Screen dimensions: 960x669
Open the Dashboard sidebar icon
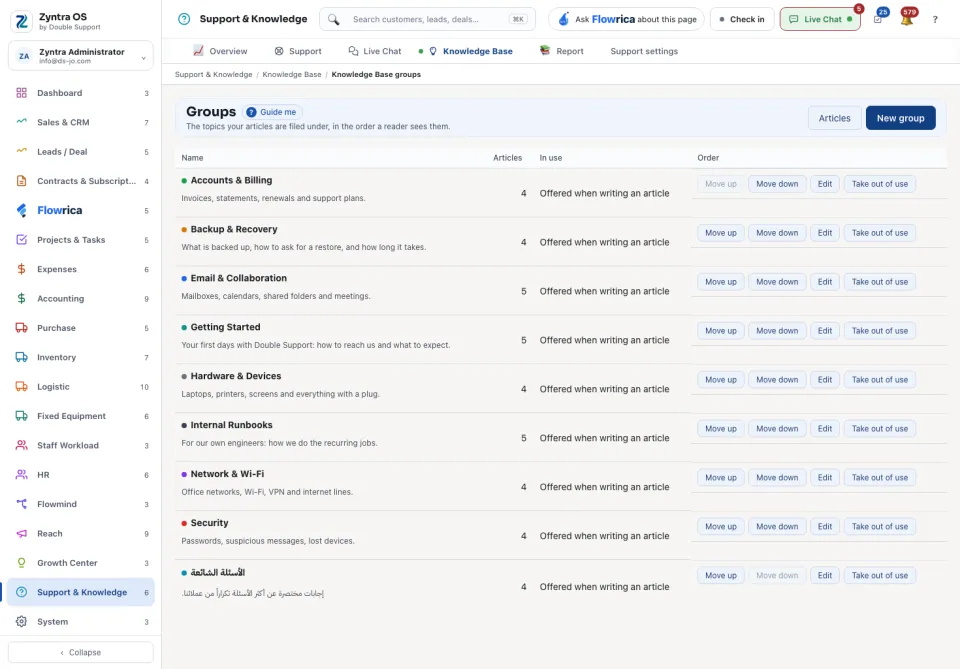pyautogui.click(x=21, y=93)
